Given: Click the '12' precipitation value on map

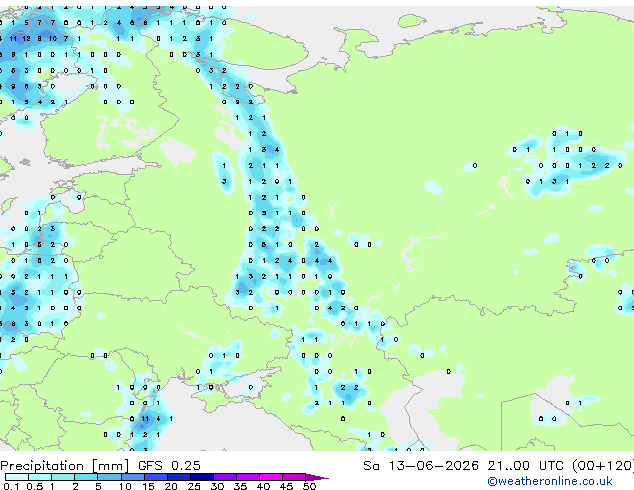Looking at the screenshot, I should tap(26, 38).
